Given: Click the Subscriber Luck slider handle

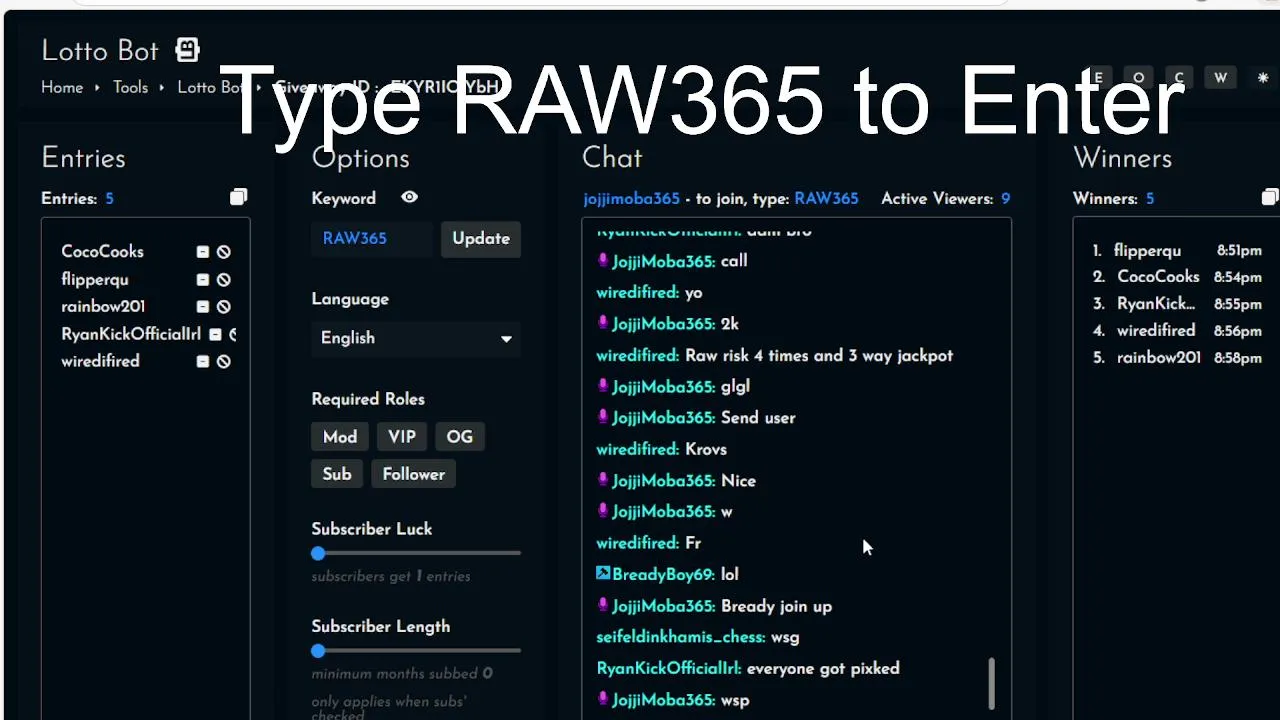Looking at the screenshot, I should (318, 553).
